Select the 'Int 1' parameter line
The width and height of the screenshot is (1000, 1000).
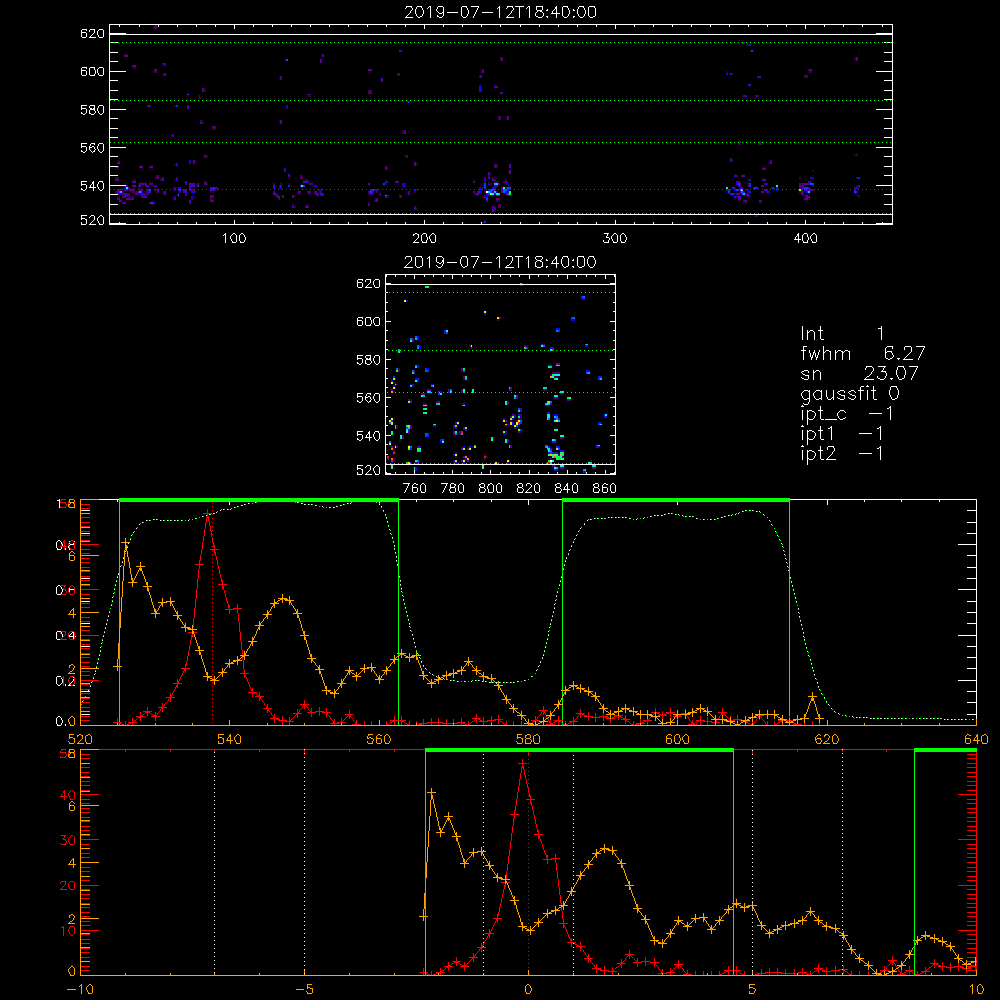[x=842, y=334]
